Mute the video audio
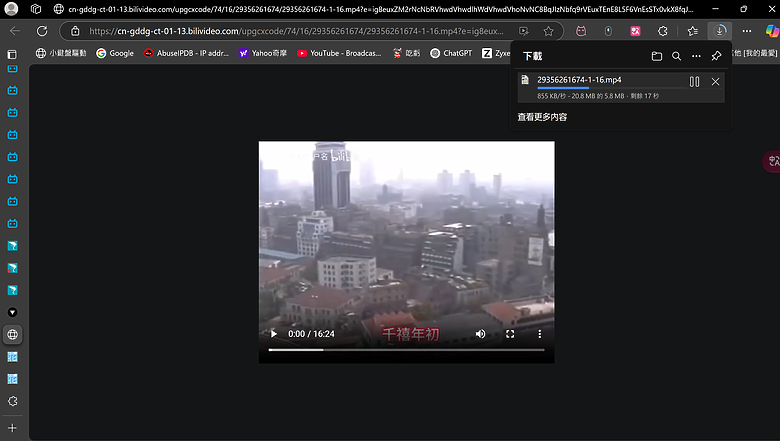The width and height of the screenshot is (780, 441). (x=480, y=334)
